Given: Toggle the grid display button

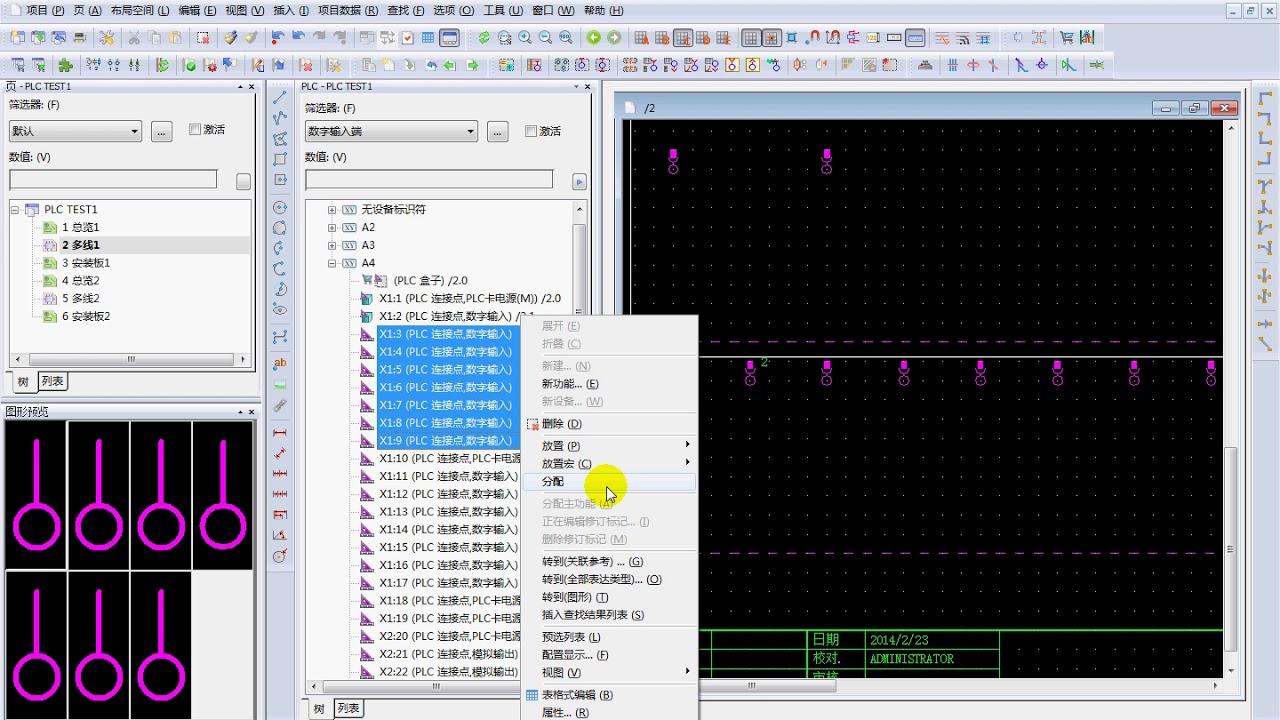Looking at the screenshot, I should coord(751,38).
